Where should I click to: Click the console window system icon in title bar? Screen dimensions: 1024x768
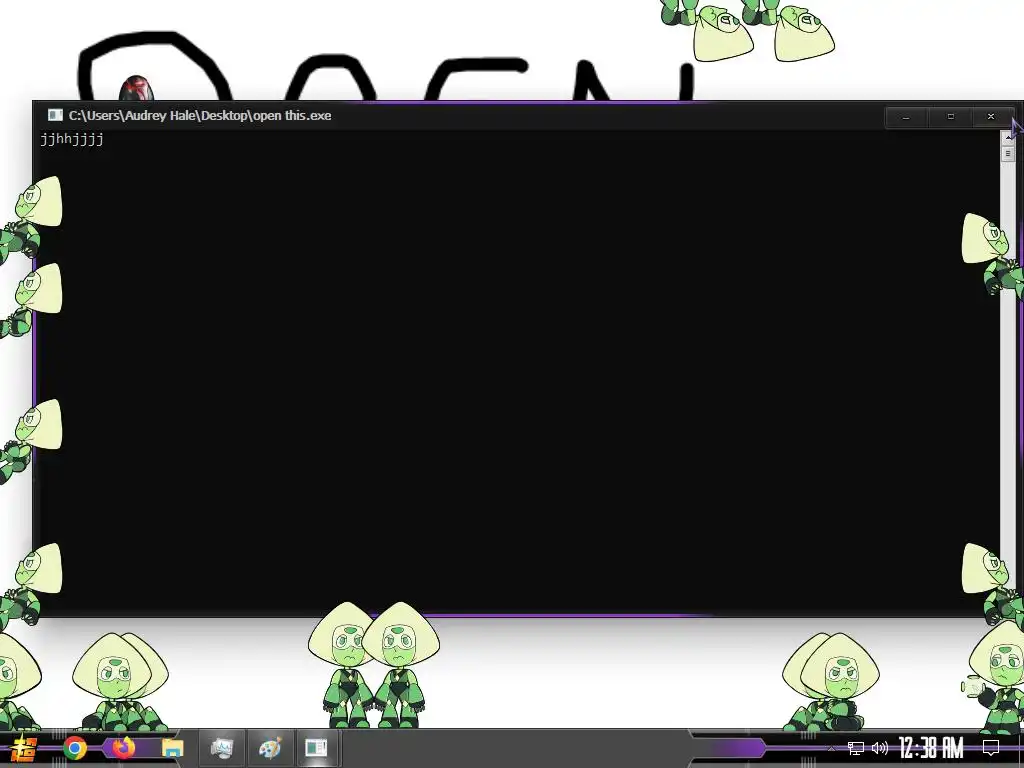coord(55,116)
